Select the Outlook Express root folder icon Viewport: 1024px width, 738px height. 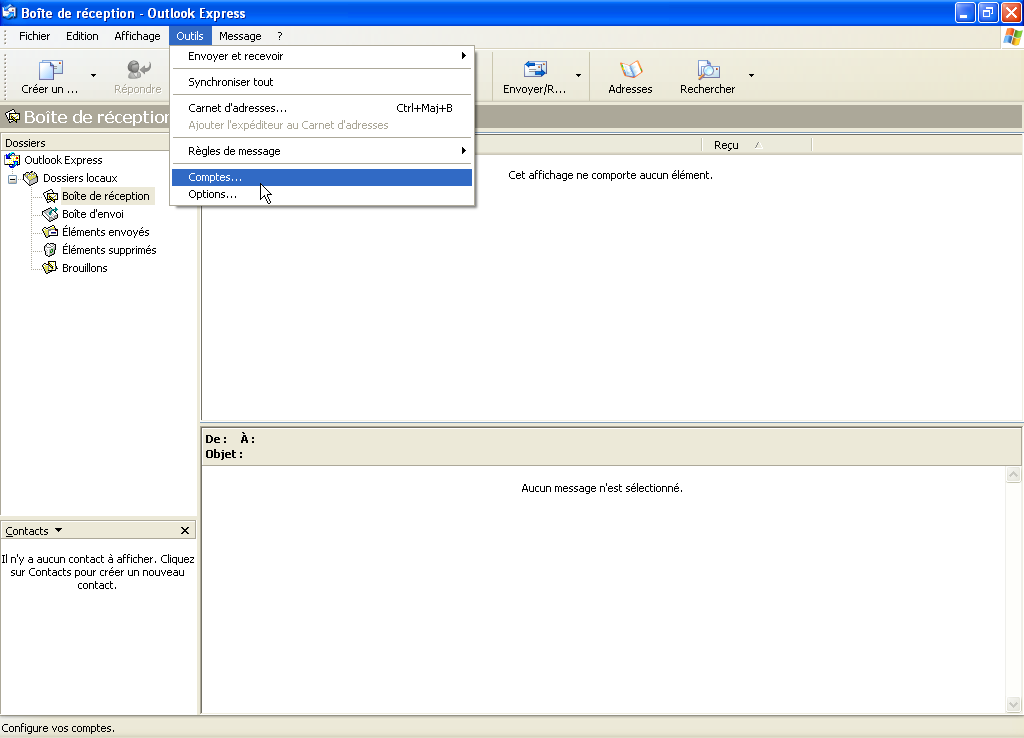pos(12,160)
